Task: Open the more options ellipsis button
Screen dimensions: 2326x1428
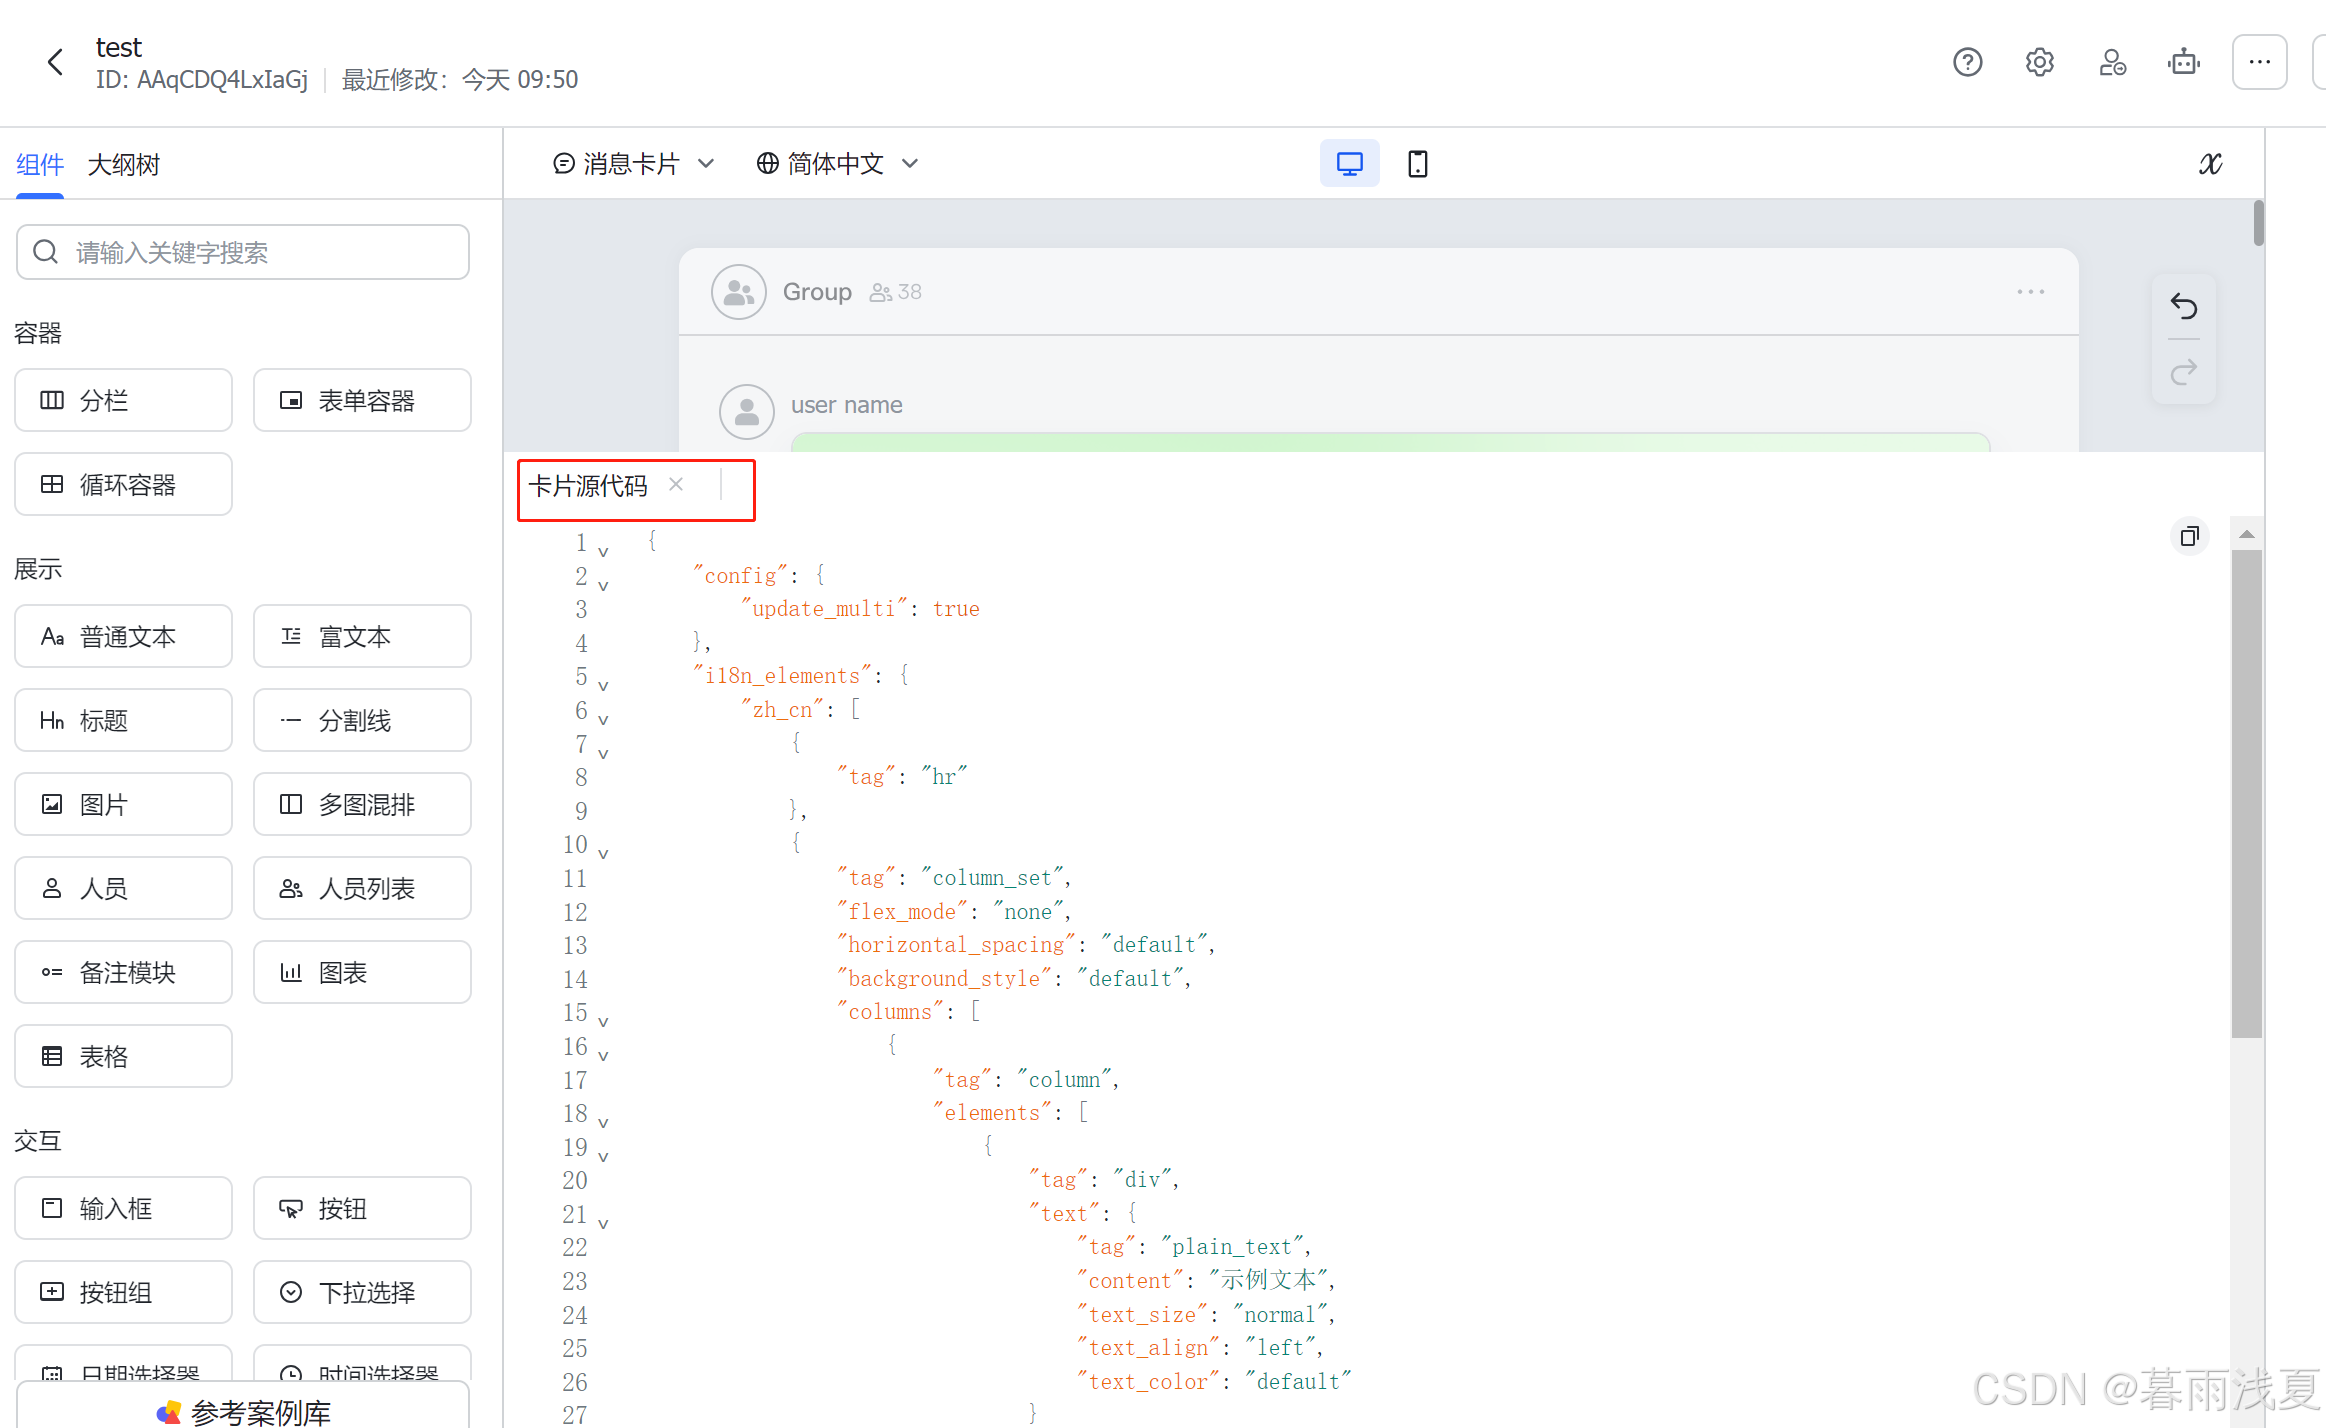Action: [2259, 62]
